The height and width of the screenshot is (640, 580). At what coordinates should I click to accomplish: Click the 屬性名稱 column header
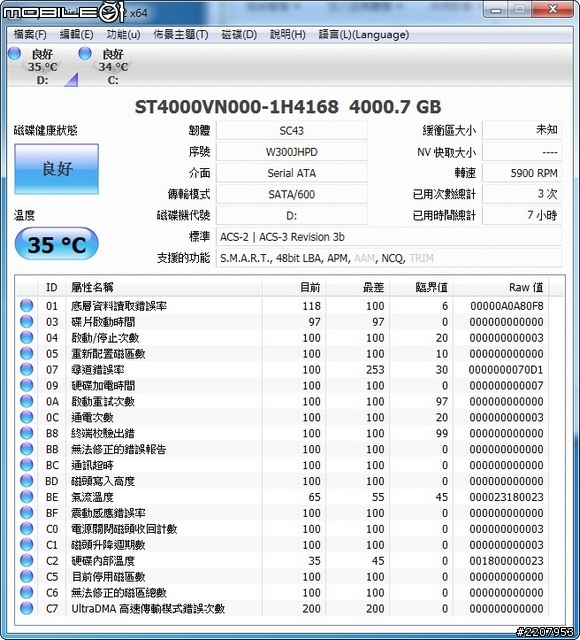164,287
